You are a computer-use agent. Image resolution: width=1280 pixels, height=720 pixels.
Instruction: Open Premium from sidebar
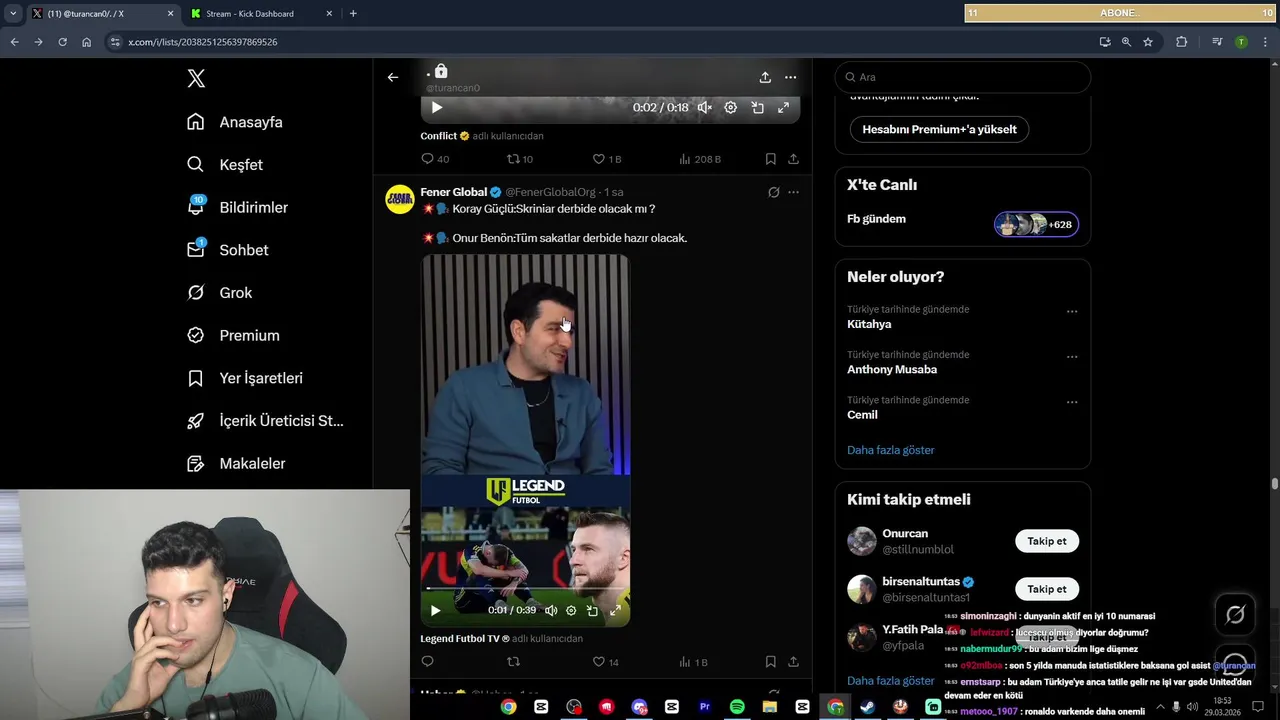pyautogui.click(x=233, y=336)
